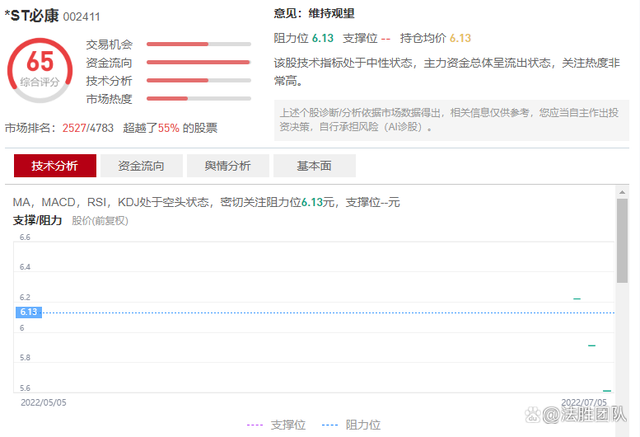The image size is (640, 437).
Task: Click the 6.6 axis label
Action: [x=25, y=237]
